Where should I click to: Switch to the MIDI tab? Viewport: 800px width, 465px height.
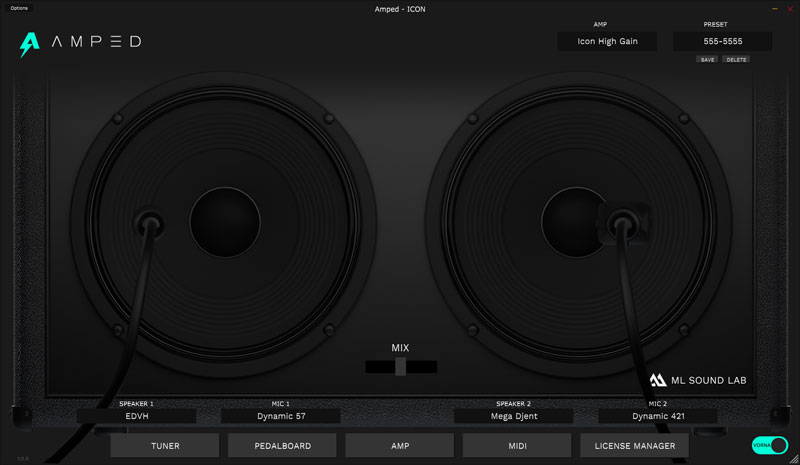pos(517,446)
